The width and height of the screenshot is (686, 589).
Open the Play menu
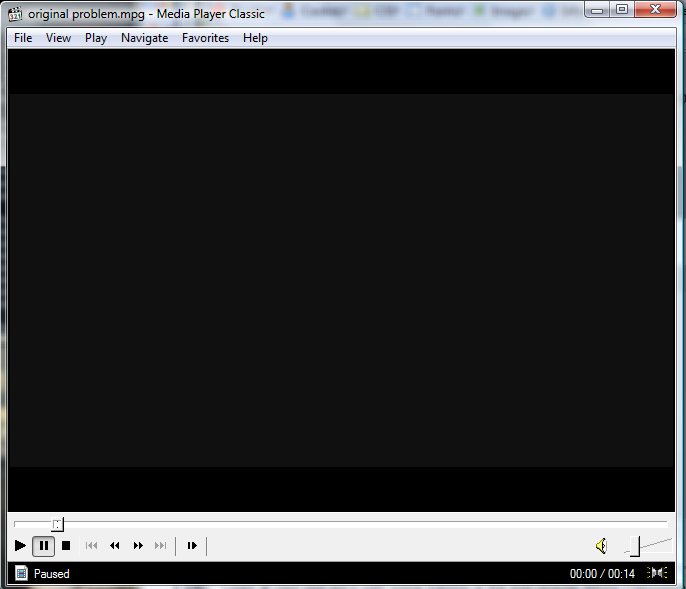[x=96, y=38]
